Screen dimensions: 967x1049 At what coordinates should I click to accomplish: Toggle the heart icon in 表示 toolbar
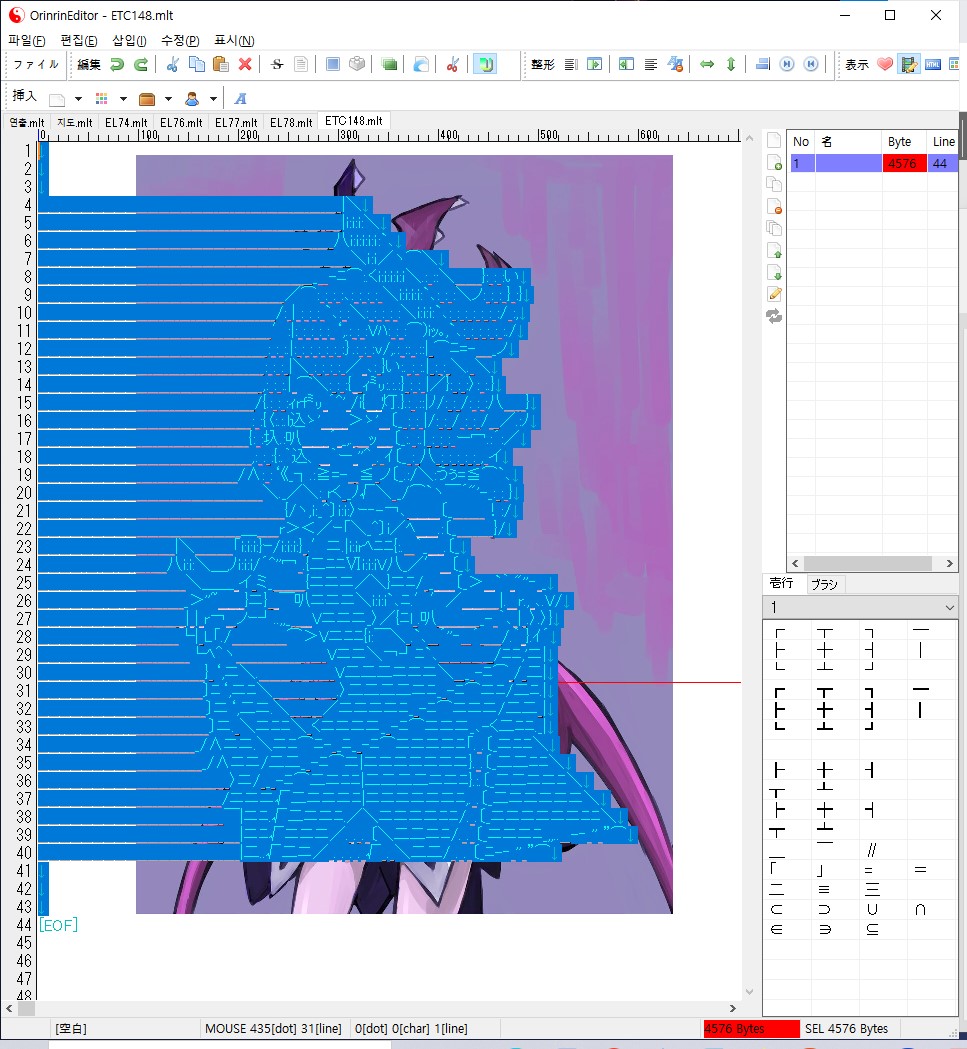click(x=884, y=65)
